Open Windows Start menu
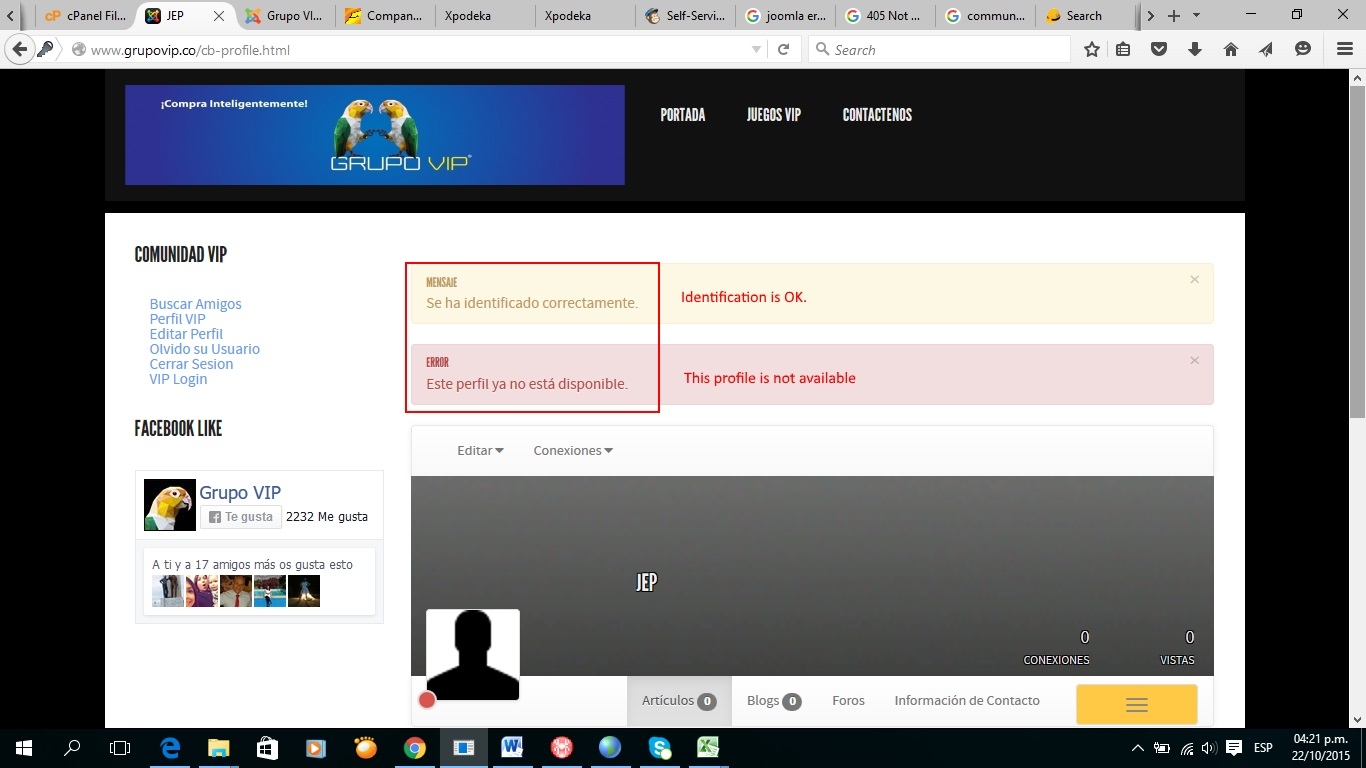This screenshot has height=768, width=1366. pyautogui.click(x=24, y=748)
